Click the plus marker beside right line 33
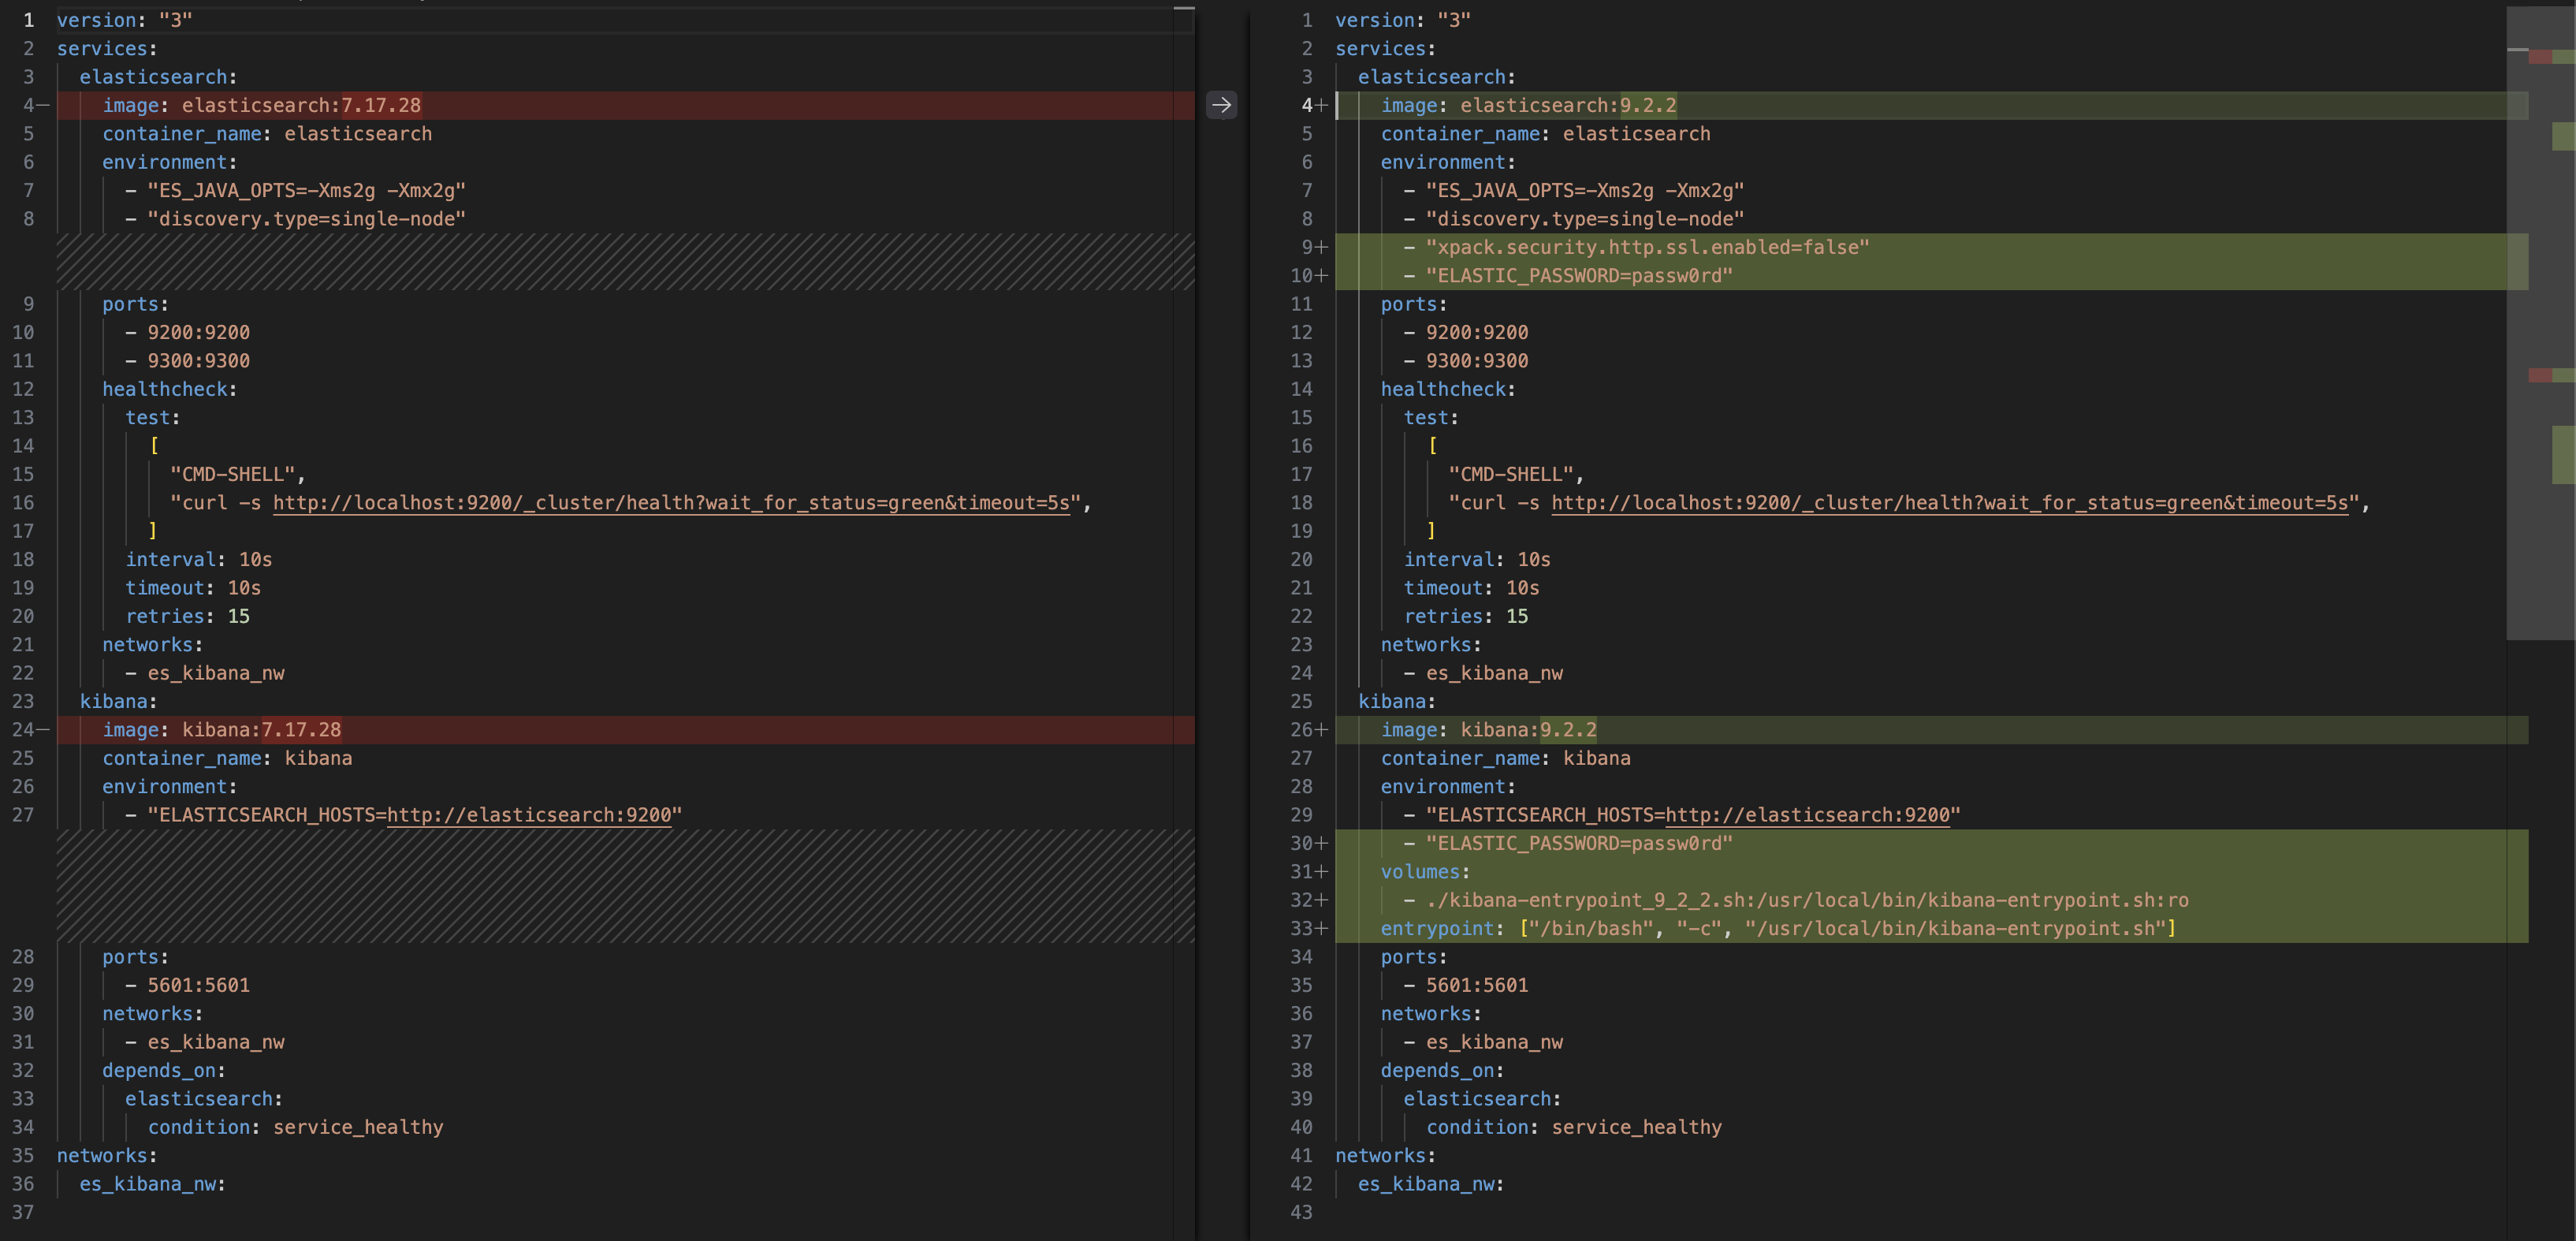Viewport: 2576px width, 1241px height. 1322,929
